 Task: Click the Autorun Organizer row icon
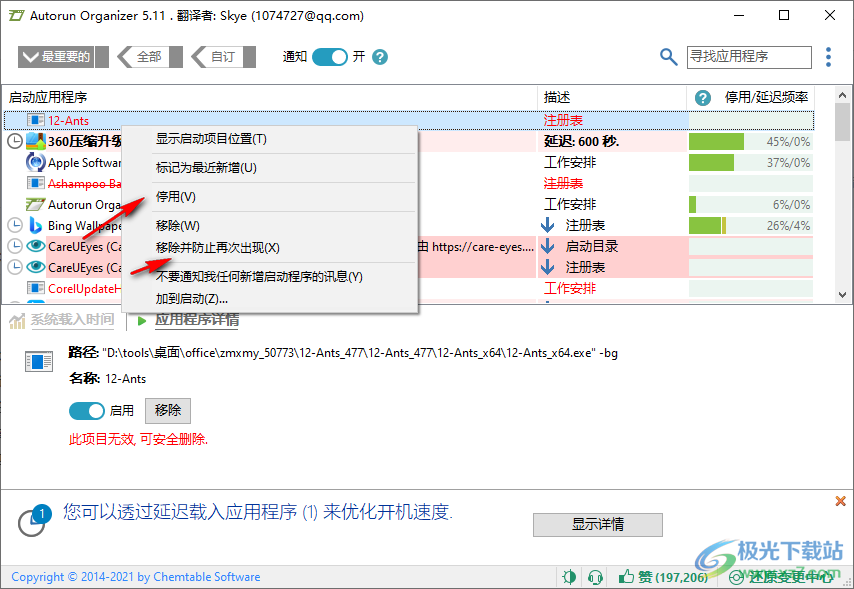tap(35, 204)
